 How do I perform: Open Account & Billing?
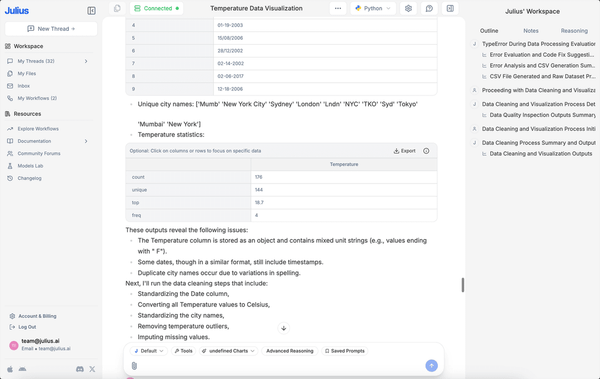tap(37, 316)
